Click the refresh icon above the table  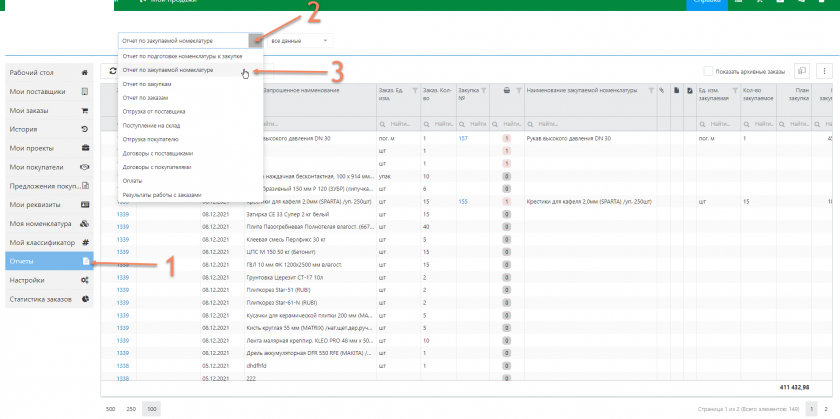point(111,72)
